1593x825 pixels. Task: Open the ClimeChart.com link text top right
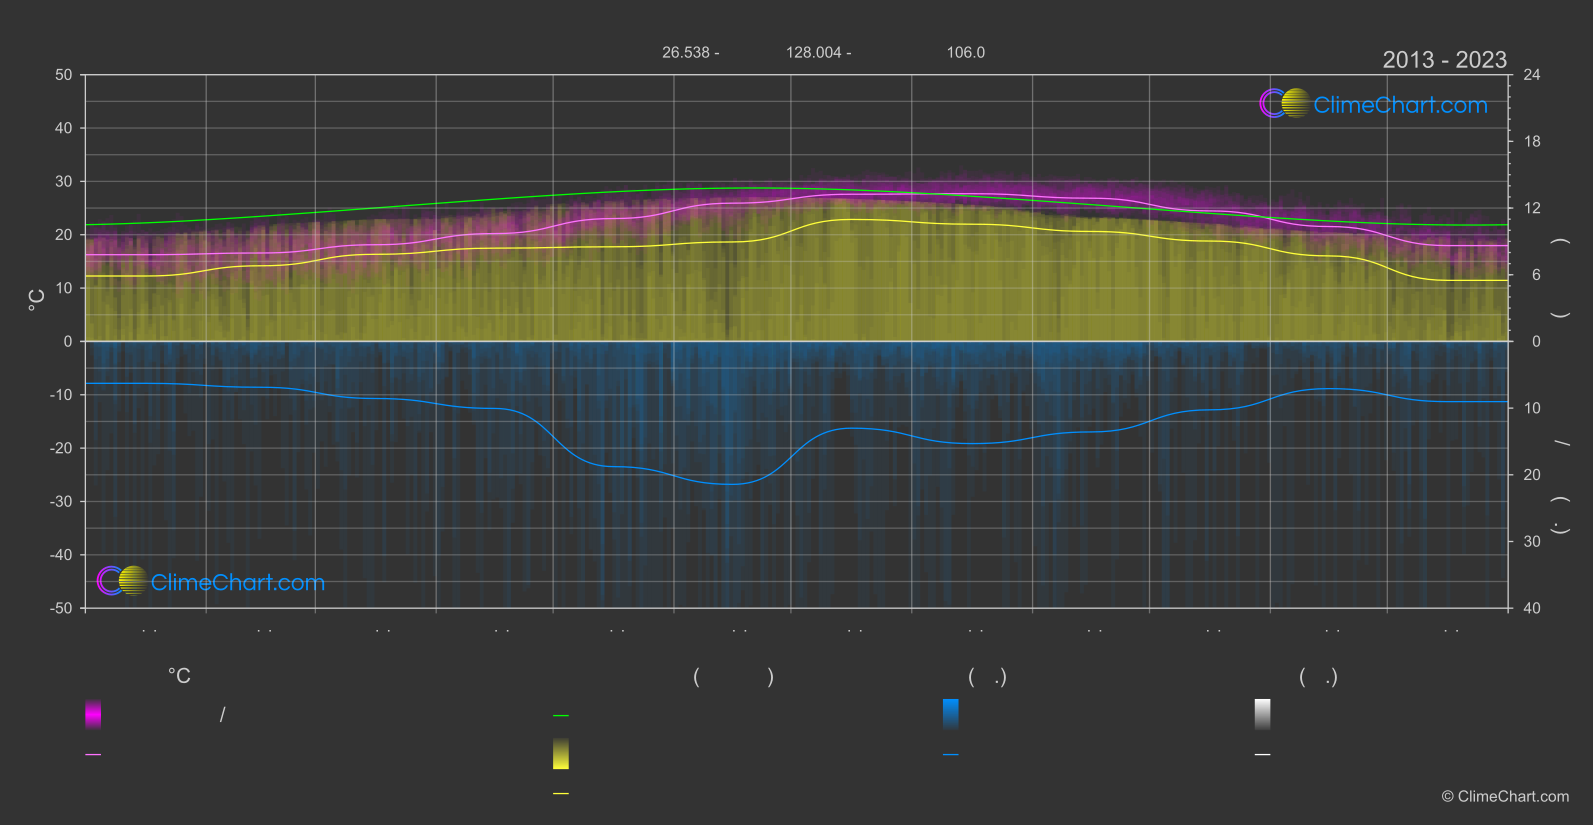tap(1400, 105)
